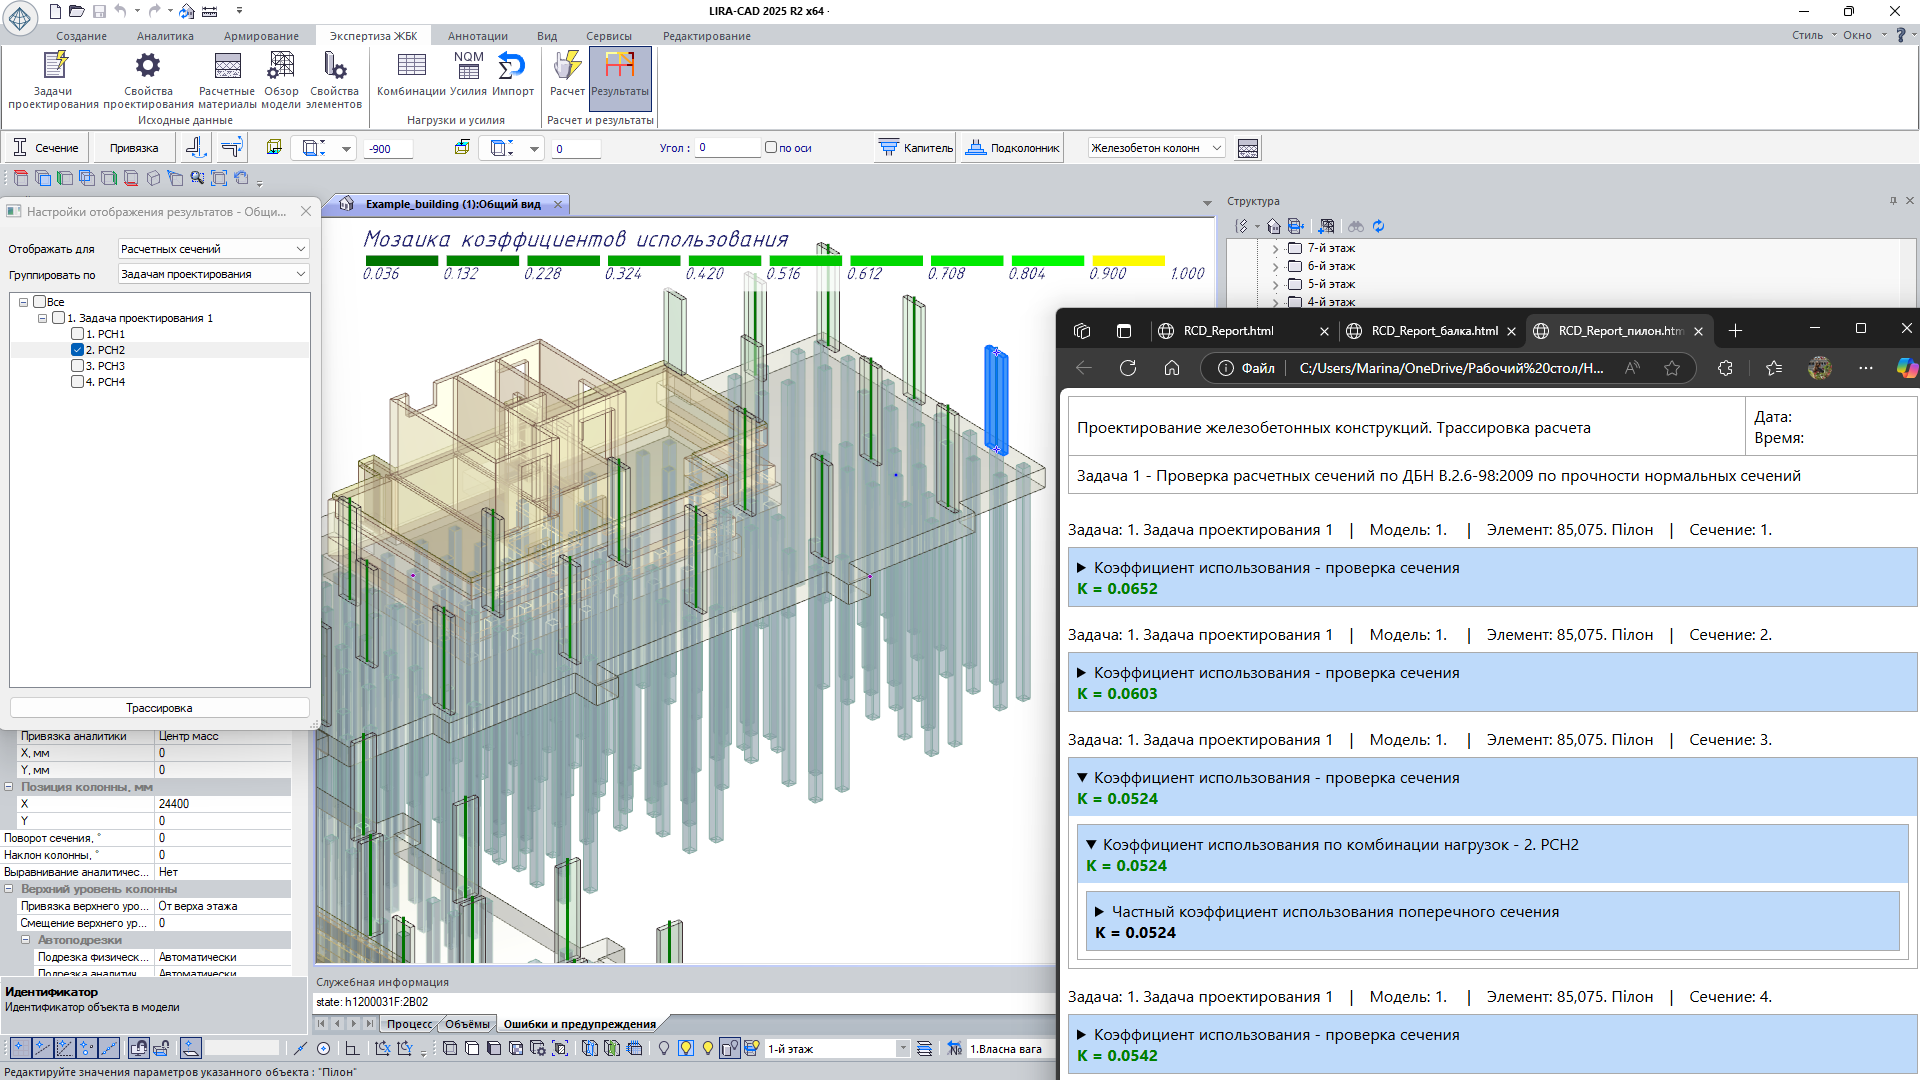Enable РСН1 checkbox in results tree

[x=78, y=334]
